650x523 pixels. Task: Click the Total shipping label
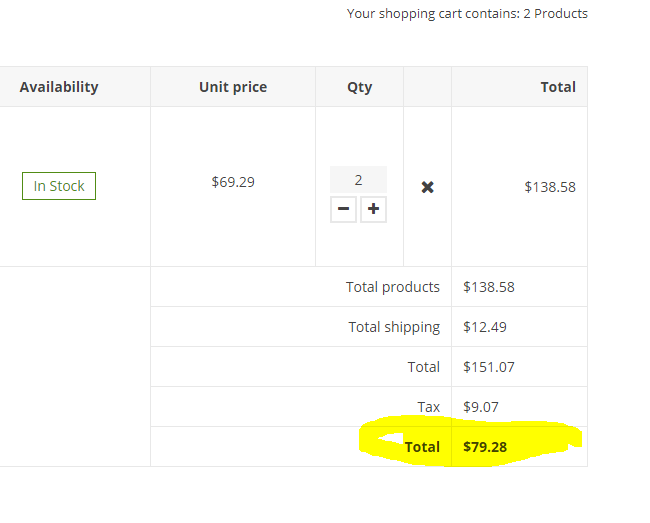[x=393, y=327]
